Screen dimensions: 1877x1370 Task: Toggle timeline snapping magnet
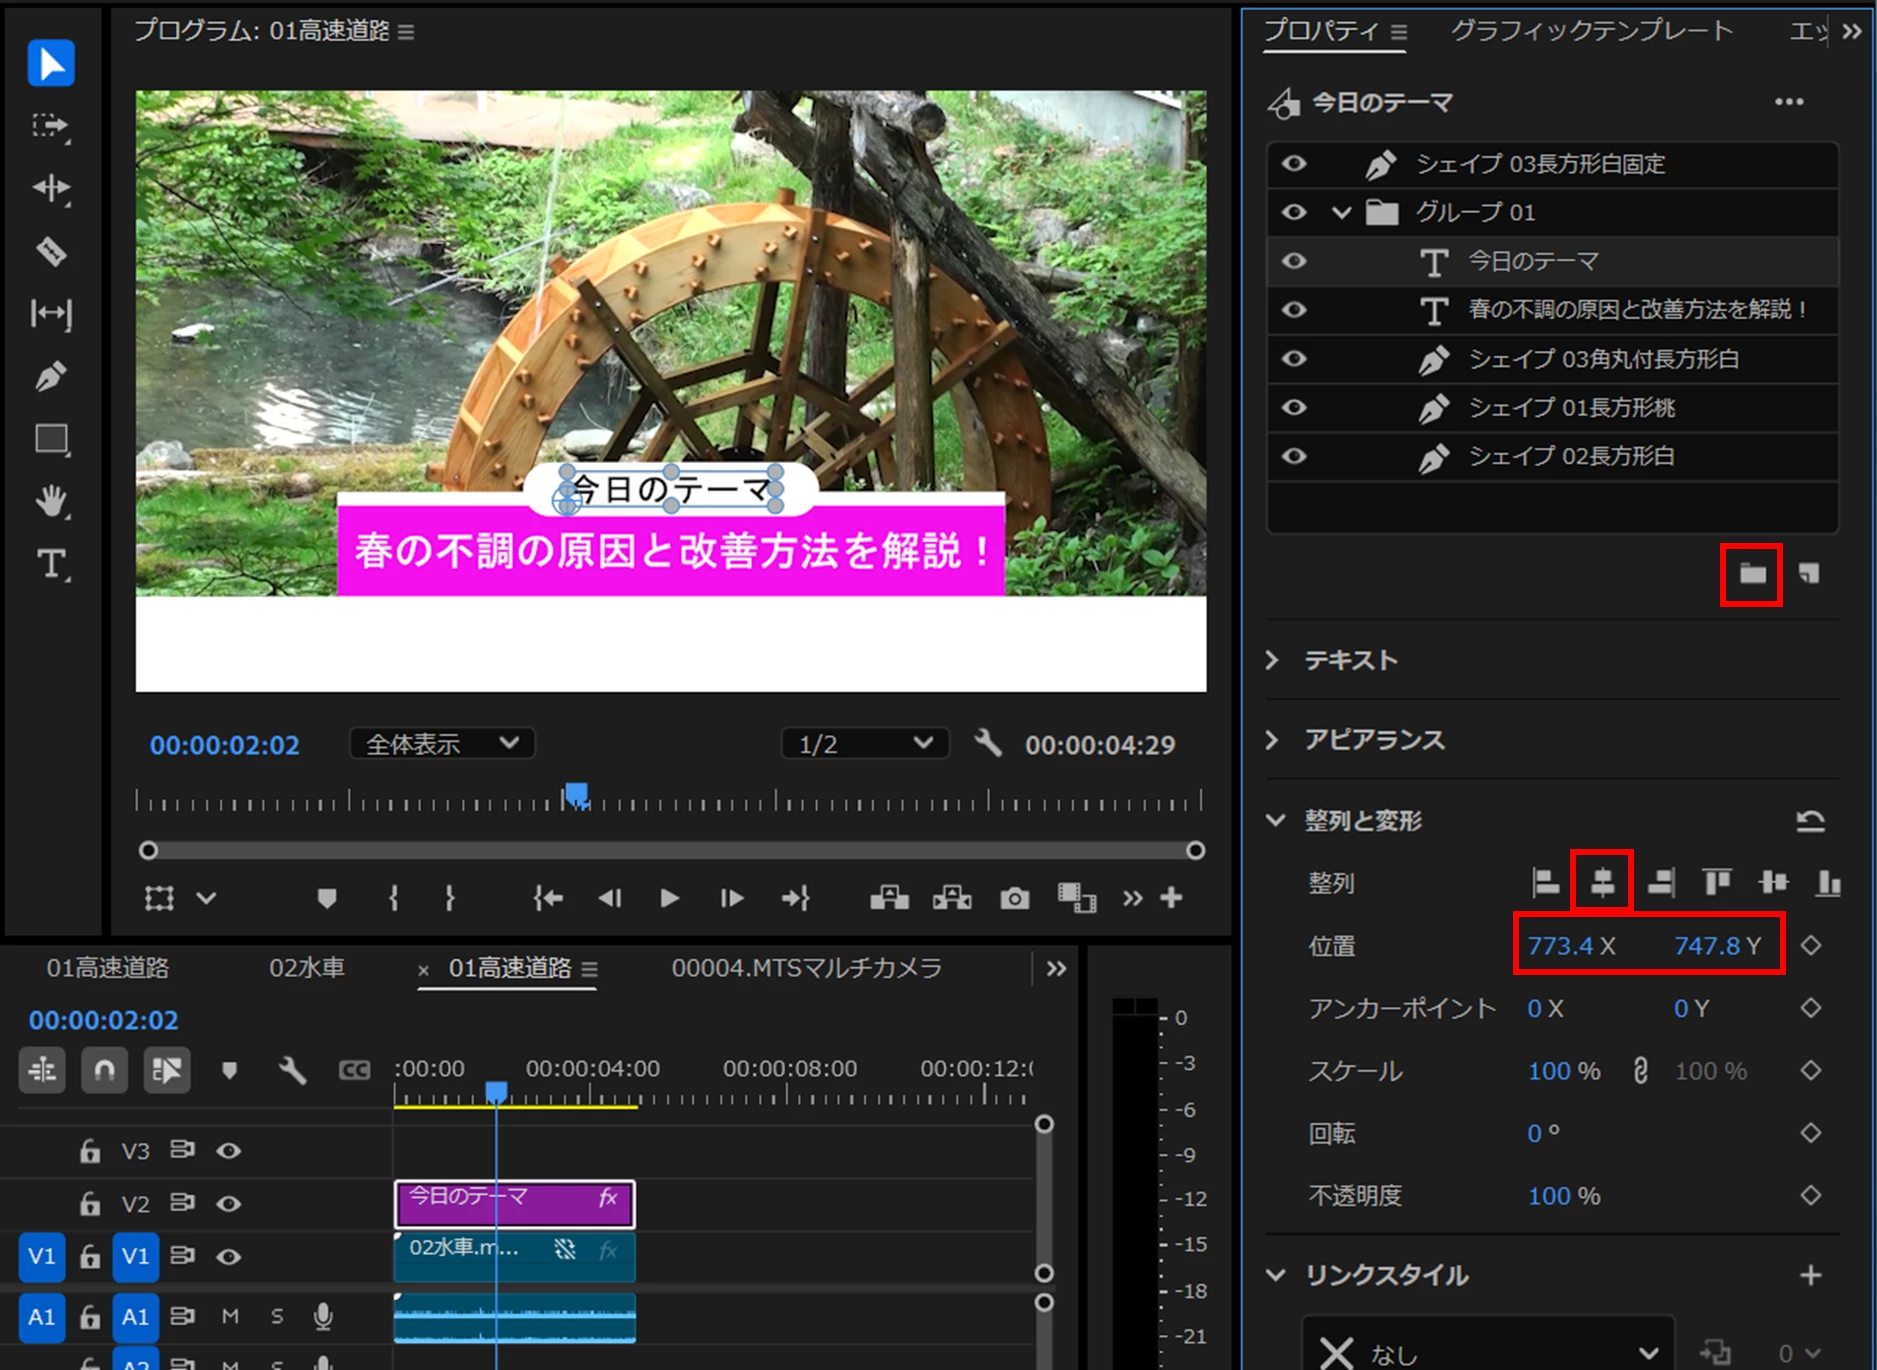pos(104,1071)
